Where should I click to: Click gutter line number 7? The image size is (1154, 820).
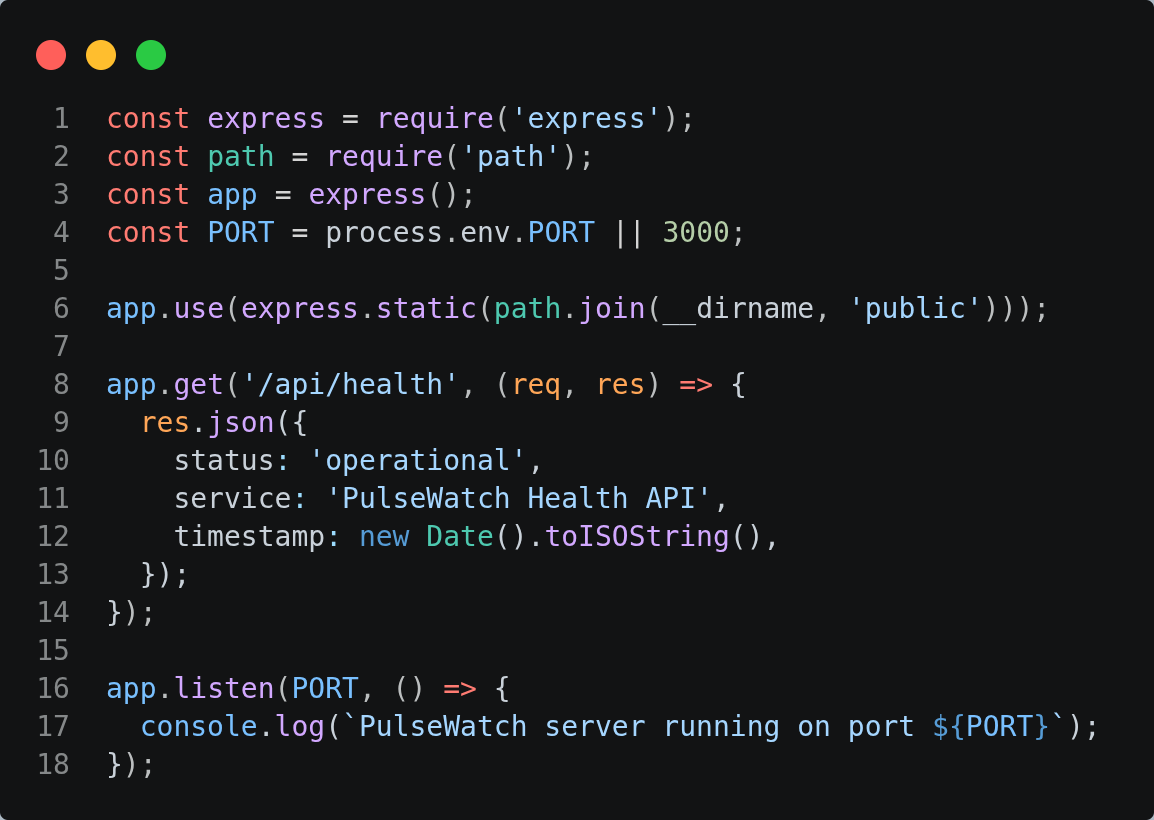pos(61,347)
